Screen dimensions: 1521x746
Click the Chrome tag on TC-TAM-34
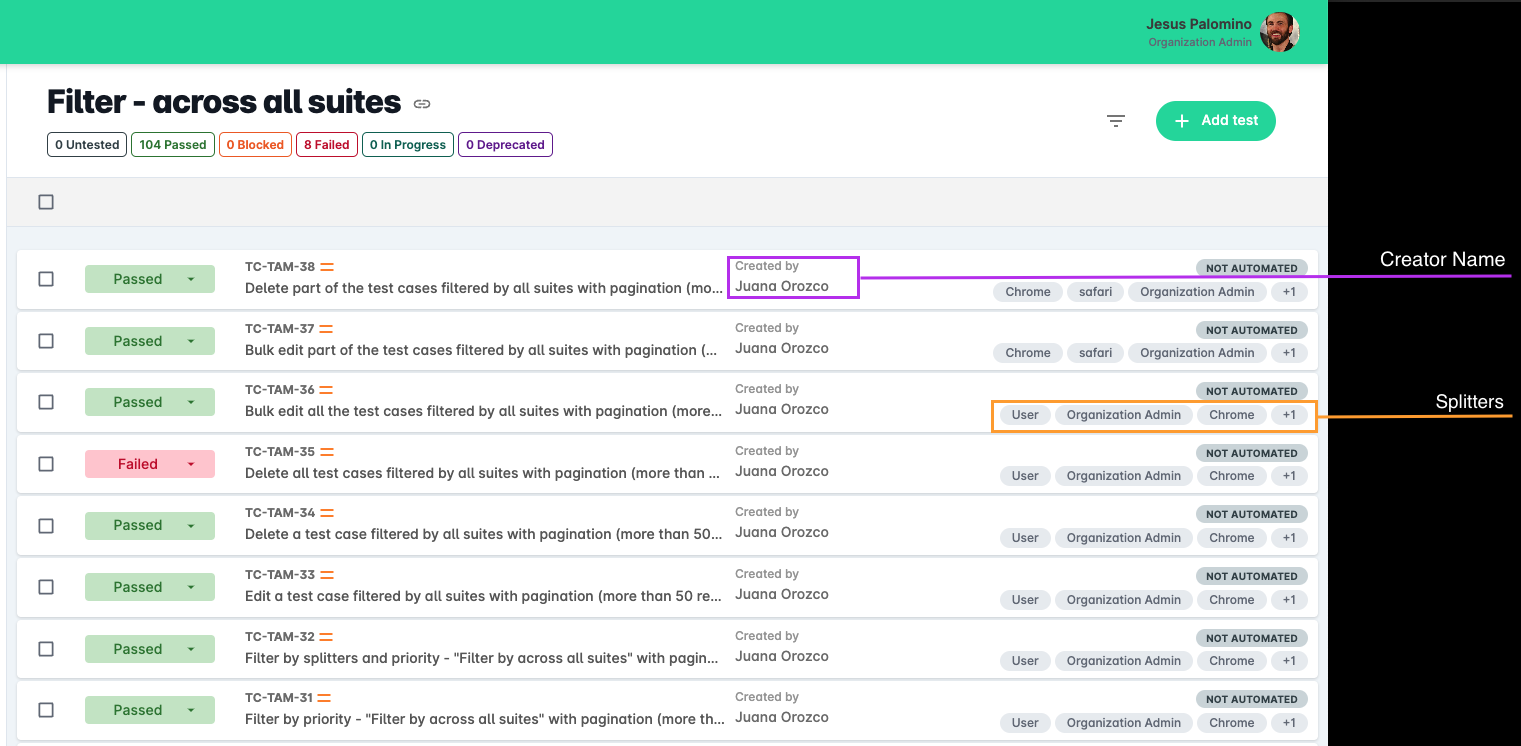pyautogui.click(x=1232, y=538)
